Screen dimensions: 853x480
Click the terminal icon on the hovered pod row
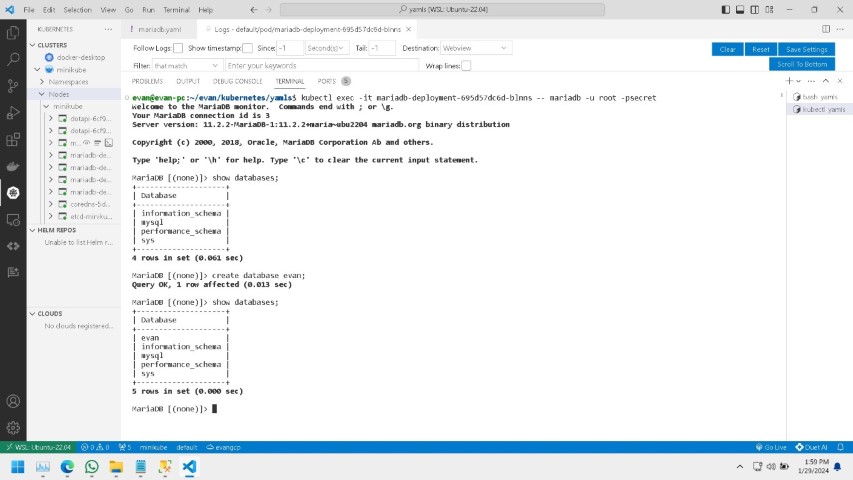coord(109,143)
